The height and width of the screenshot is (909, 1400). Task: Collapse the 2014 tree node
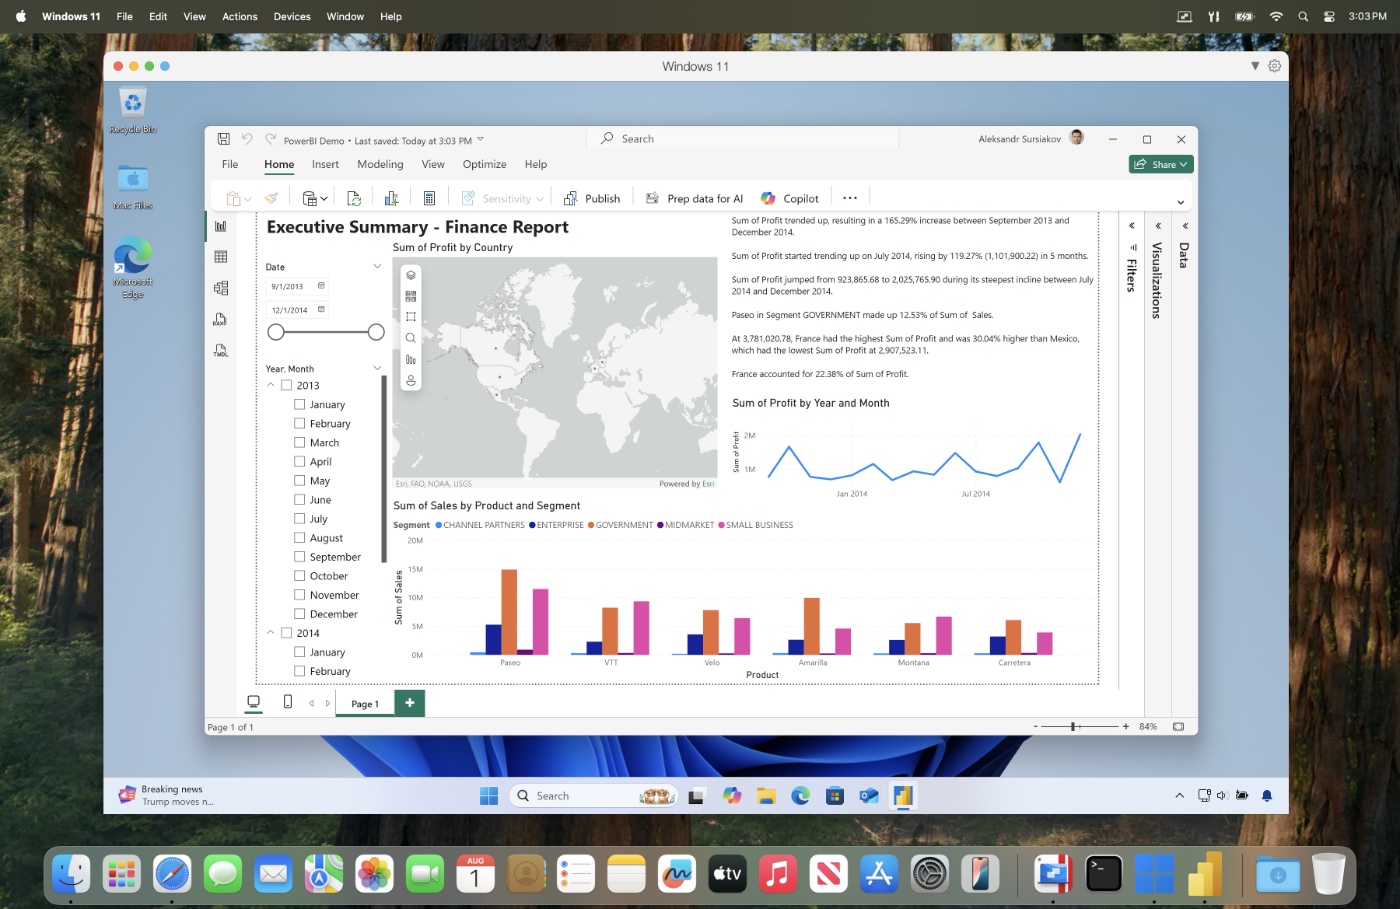click(x=271, y=633)
